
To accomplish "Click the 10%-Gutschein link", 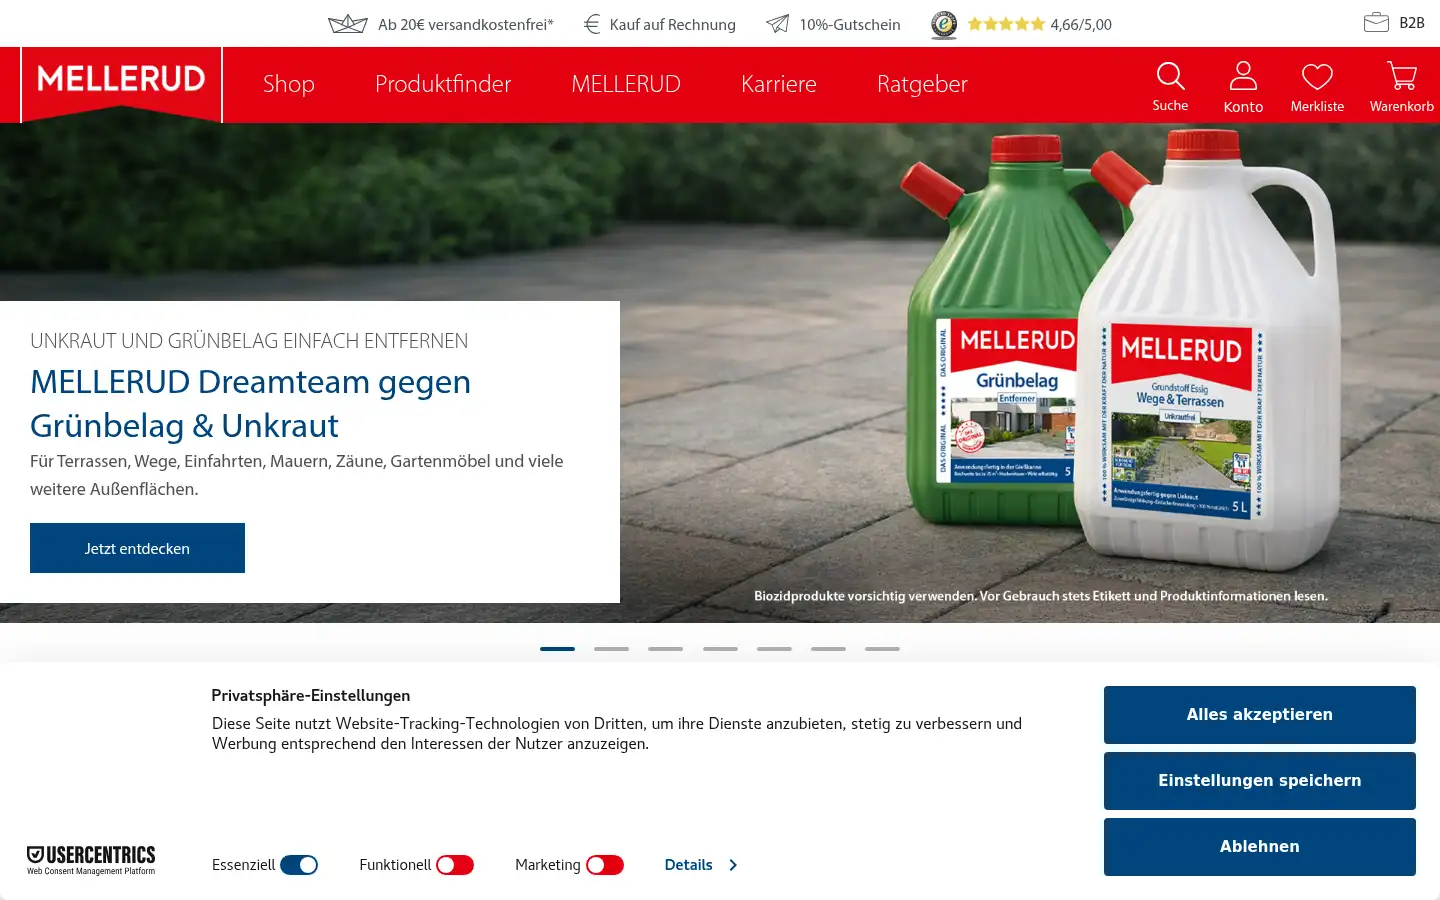I will pos(850,25).
